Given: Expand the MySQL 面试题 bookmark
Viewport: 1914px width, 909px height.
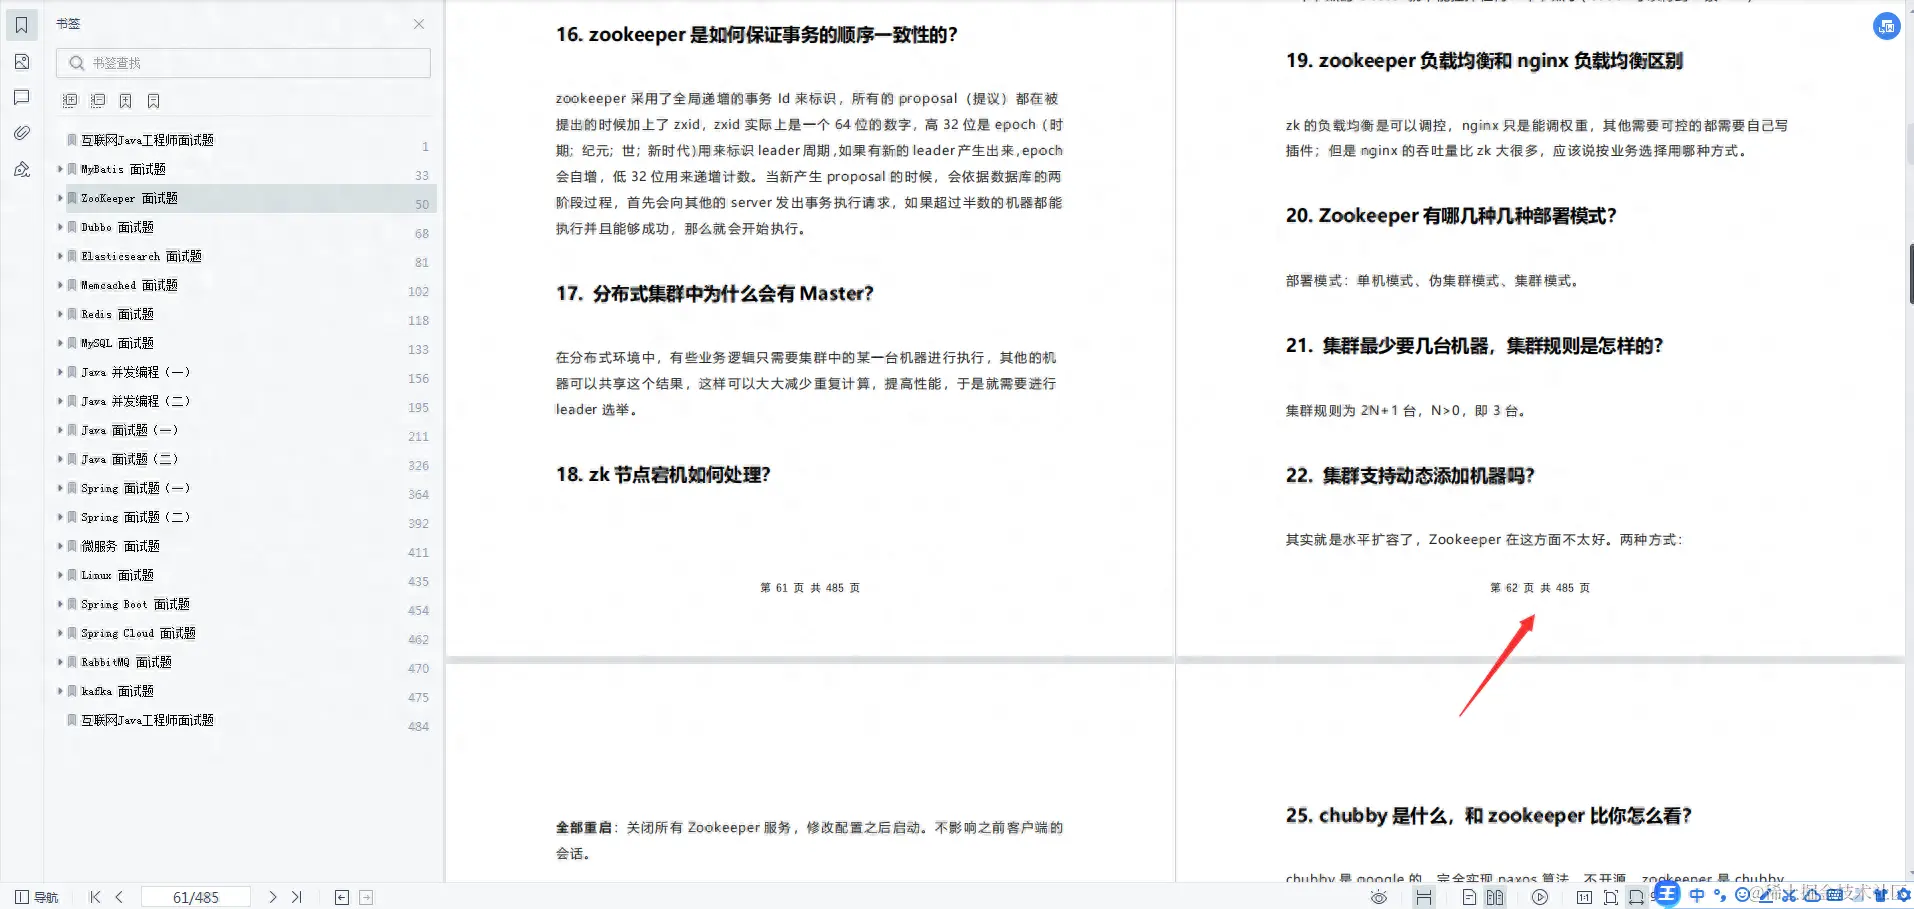Looking at the screenshot, I should pyautogui.click(x=60, y=343).
